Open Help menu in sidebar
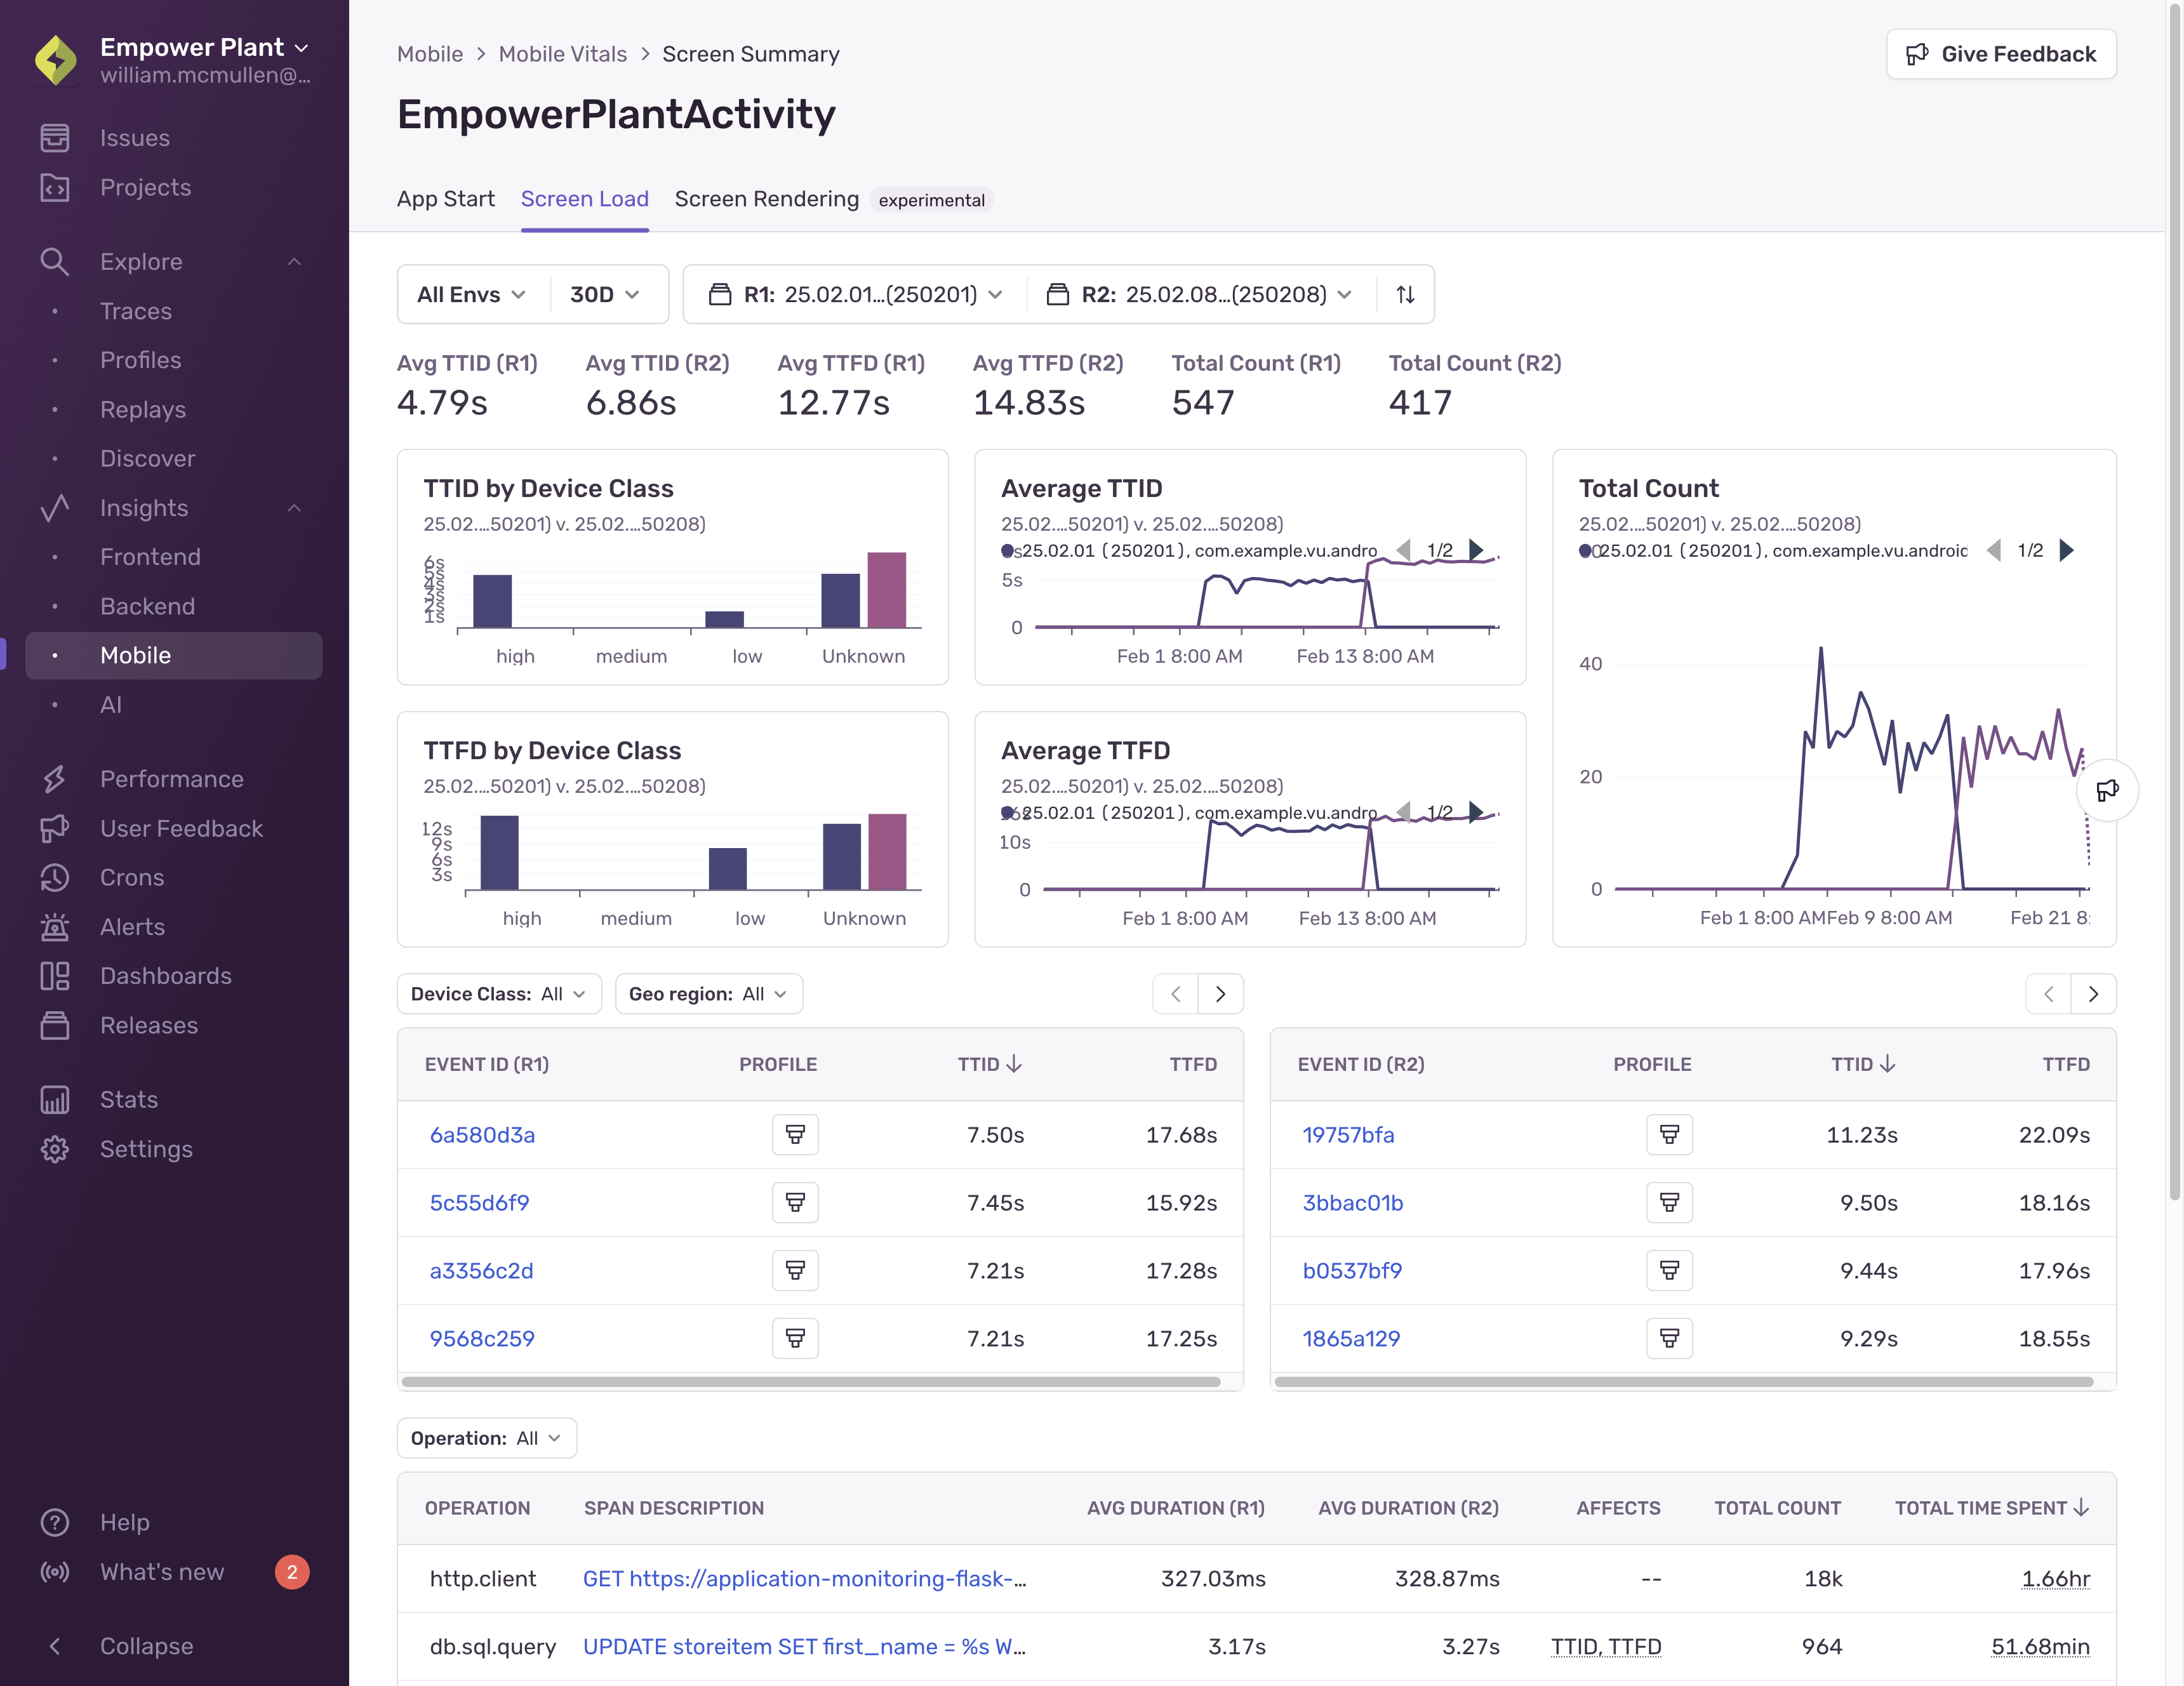The height and width of the screenshot is (1686, 2184). coord(124,1522)
